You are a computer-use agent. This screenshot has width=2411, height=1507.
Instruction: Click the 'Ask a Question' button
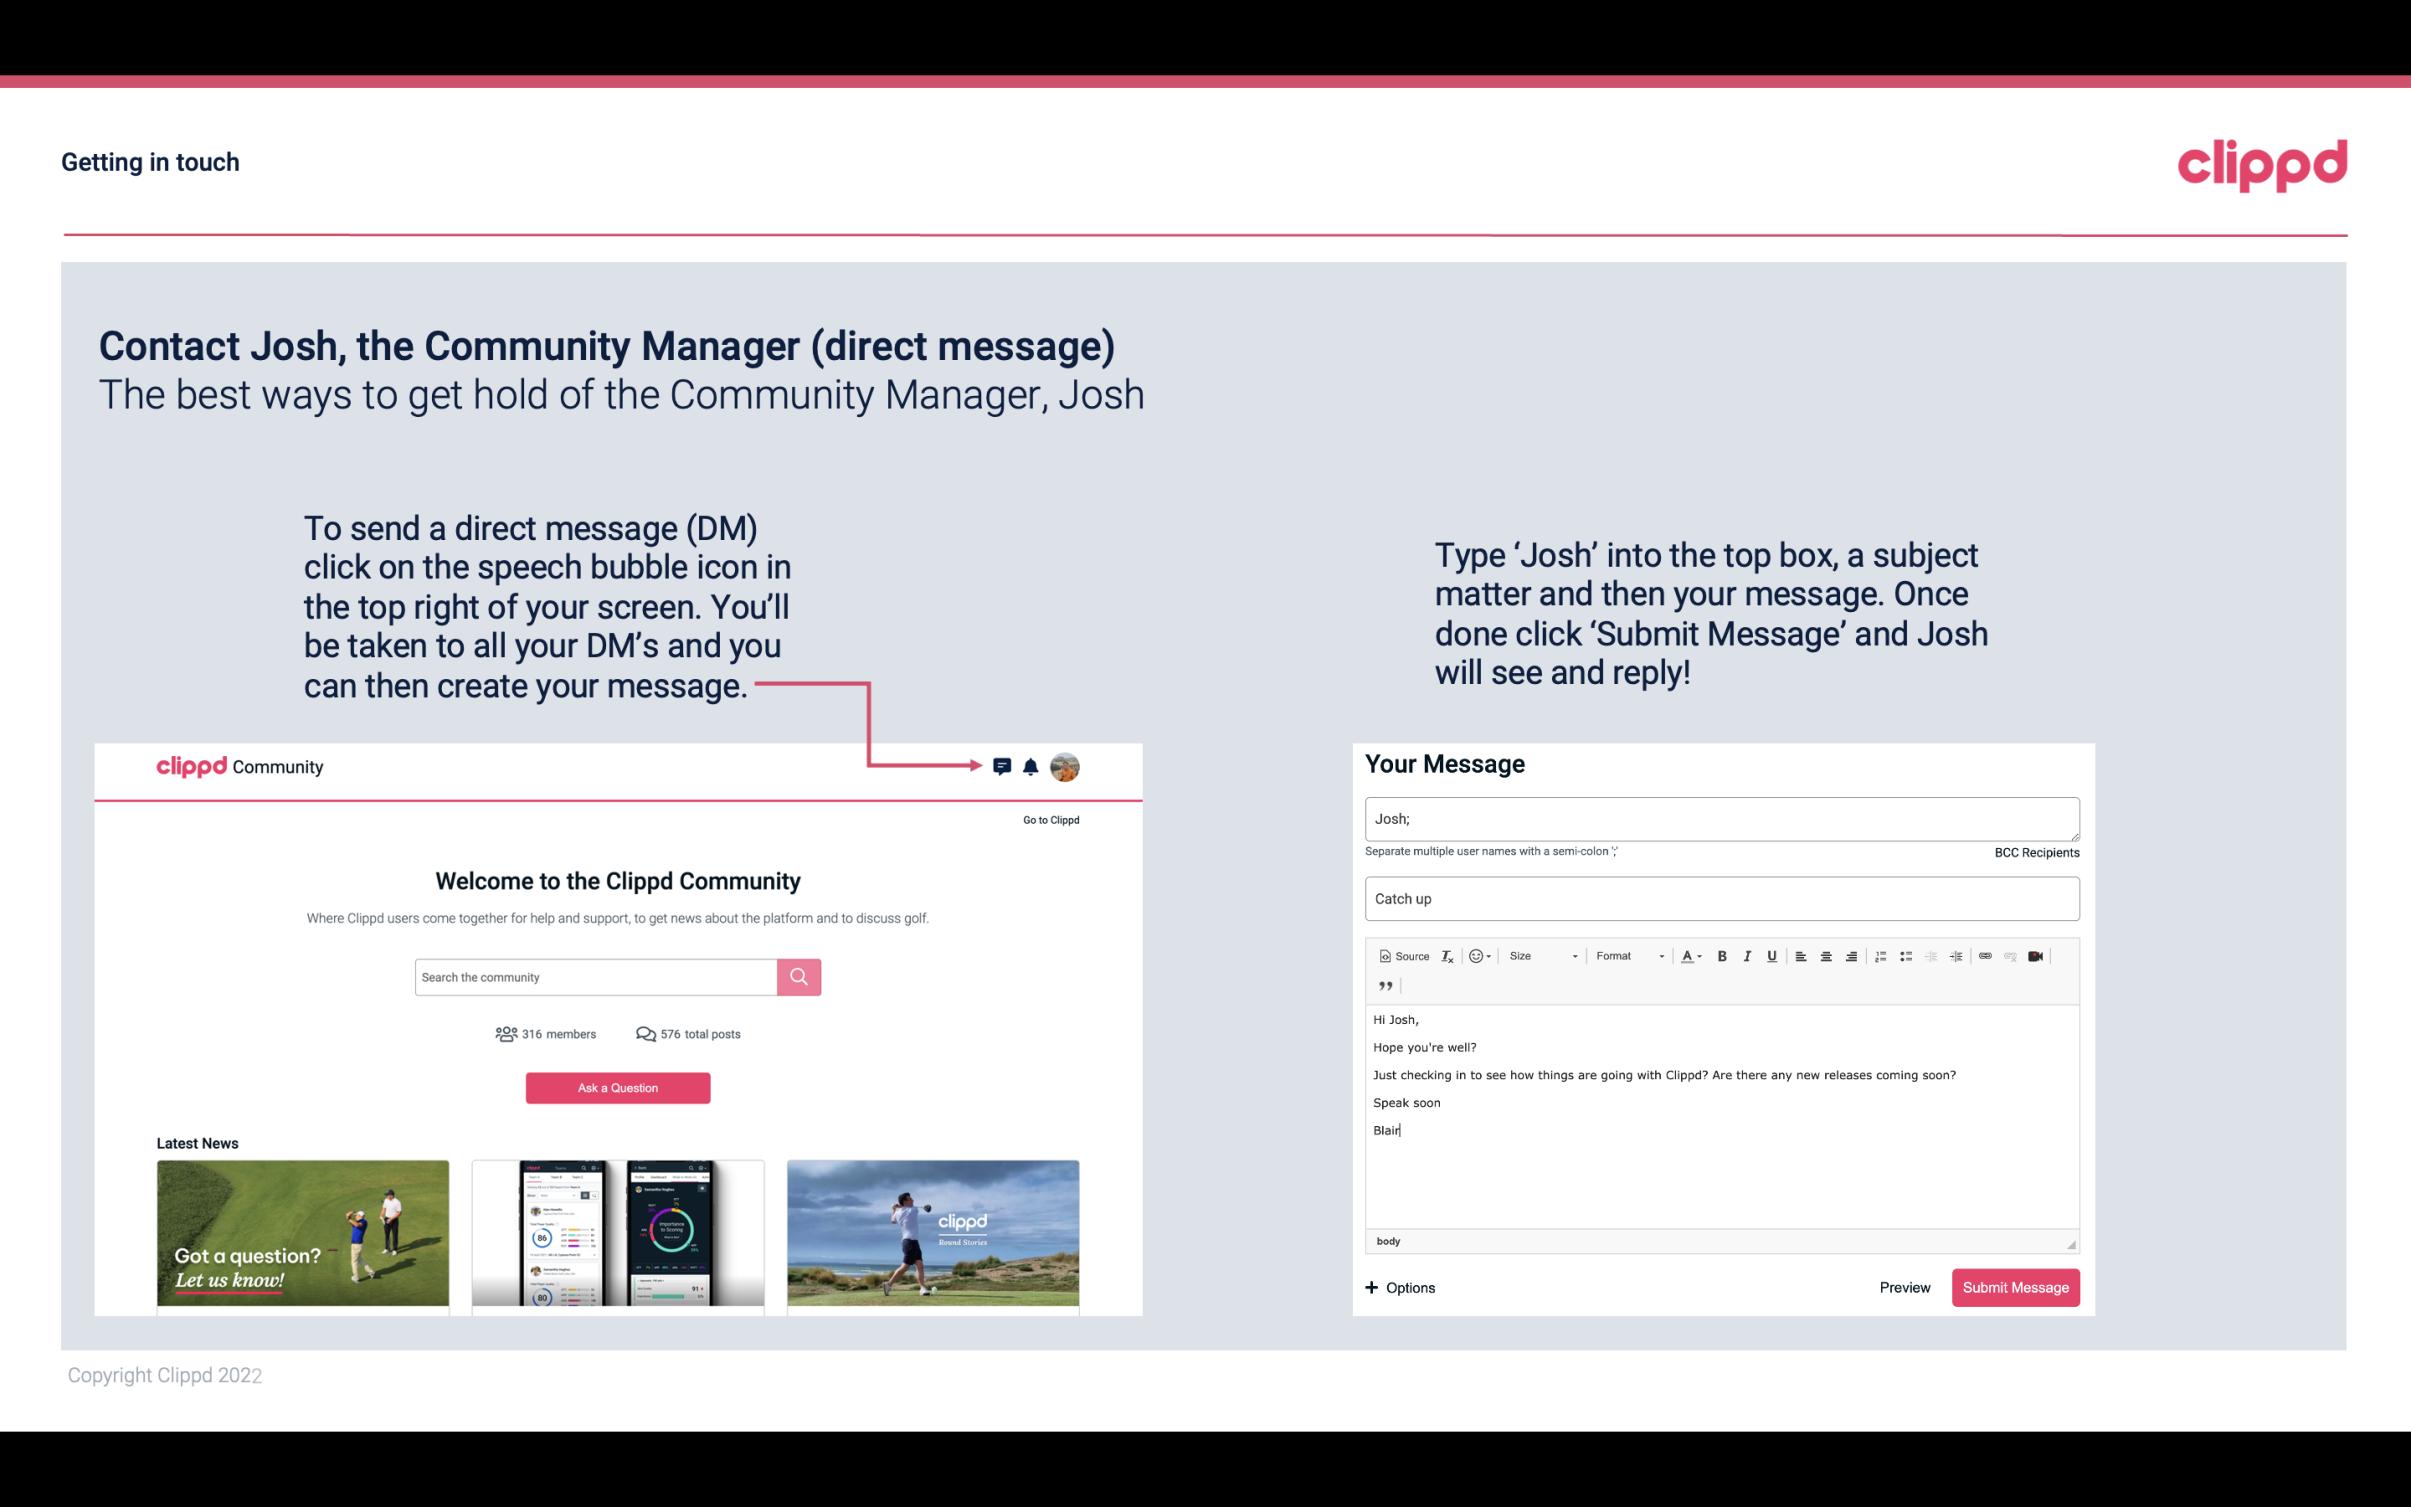(618, 1087)
